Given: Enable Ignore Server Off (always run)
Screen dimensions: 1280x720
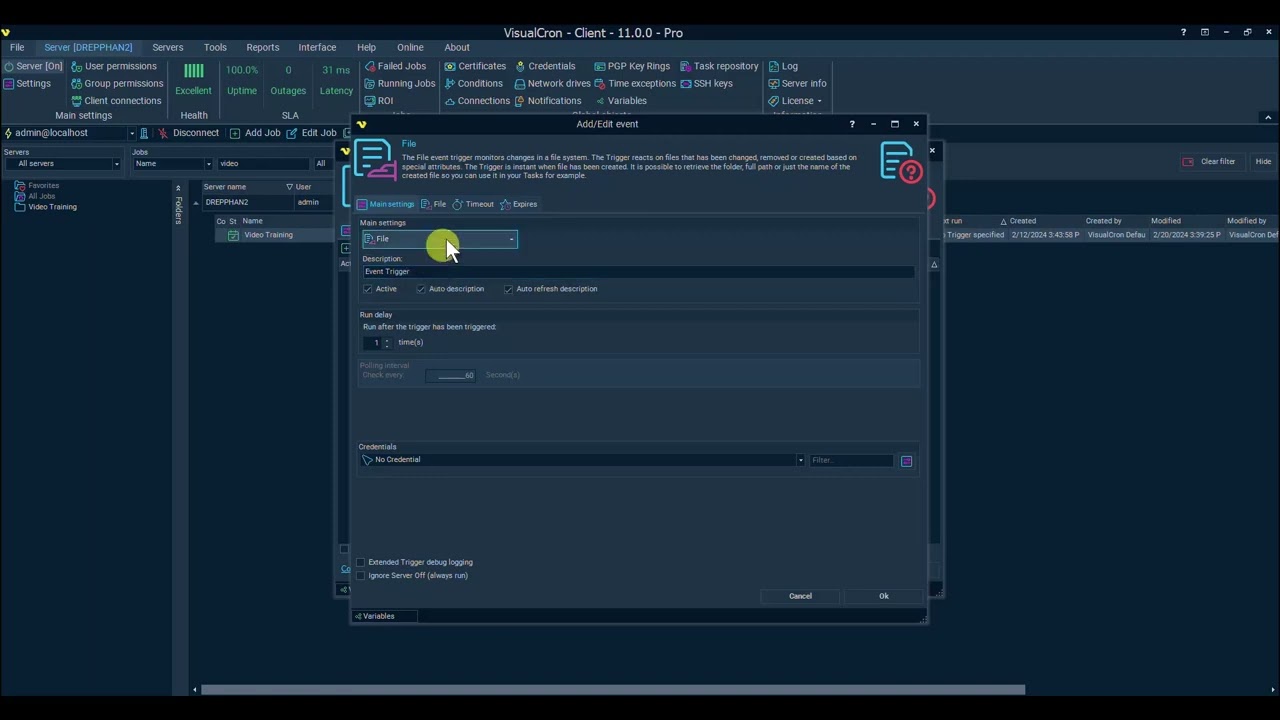Looking at the screenshot, I should click(x=361, y=575).
